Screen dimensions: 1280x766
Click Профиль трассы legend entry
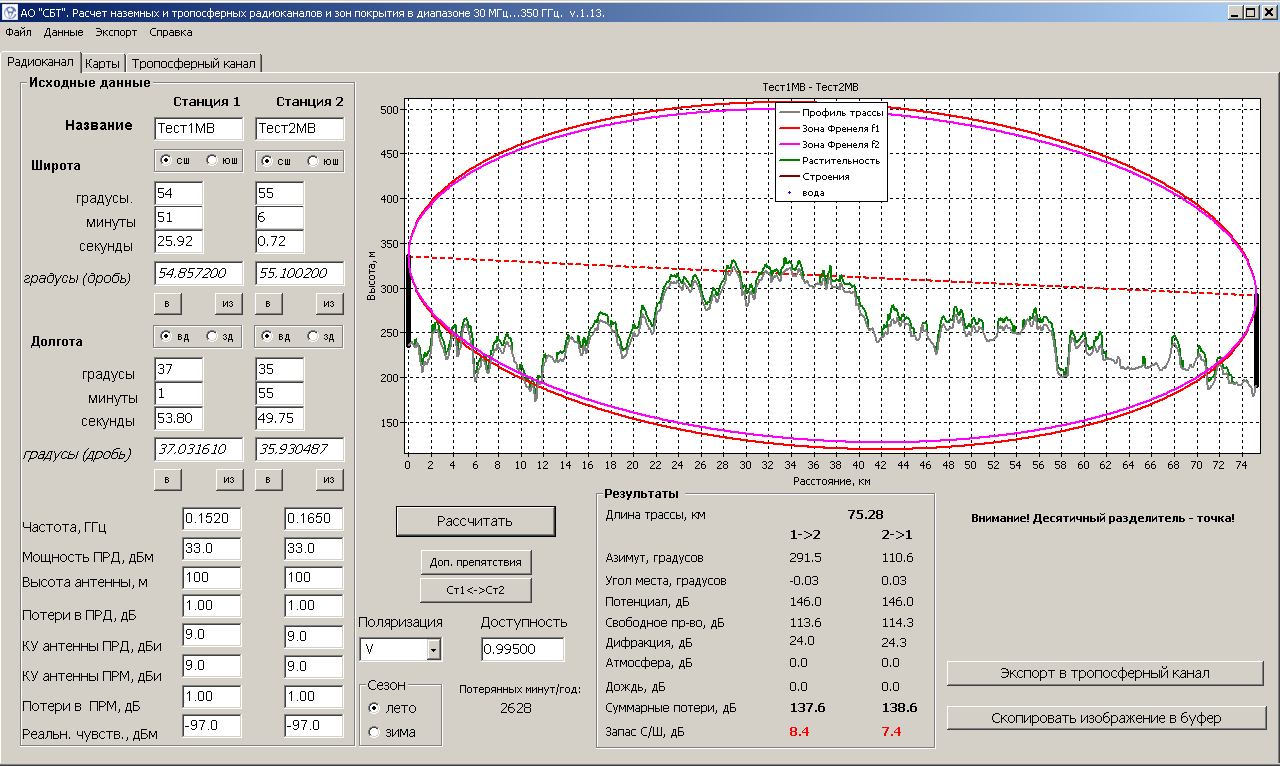pyautogui.click(x=832, y=113)
